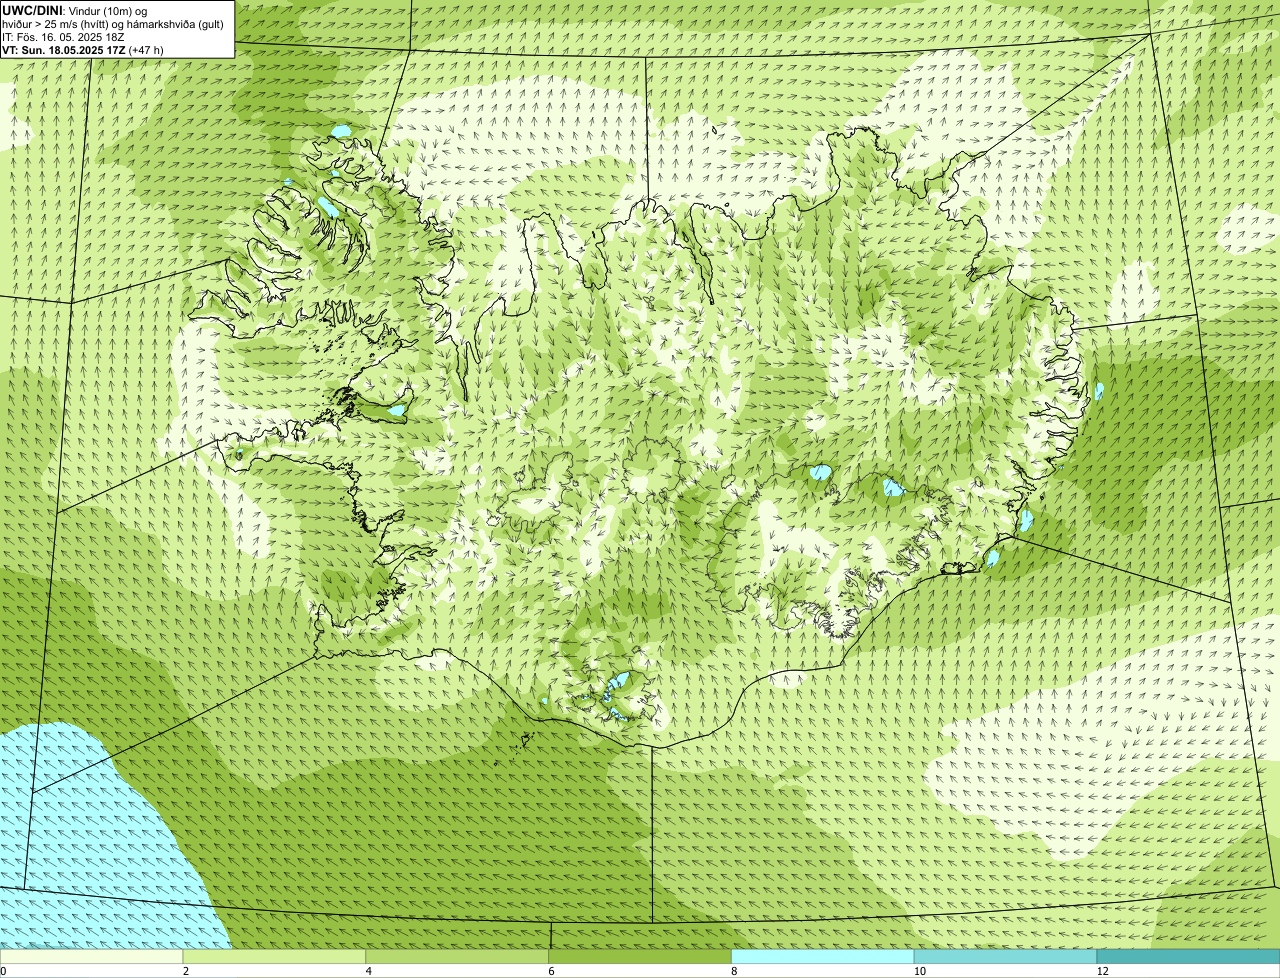Select the medium green 4–6 color bar segment

click(x=457, y=956)
